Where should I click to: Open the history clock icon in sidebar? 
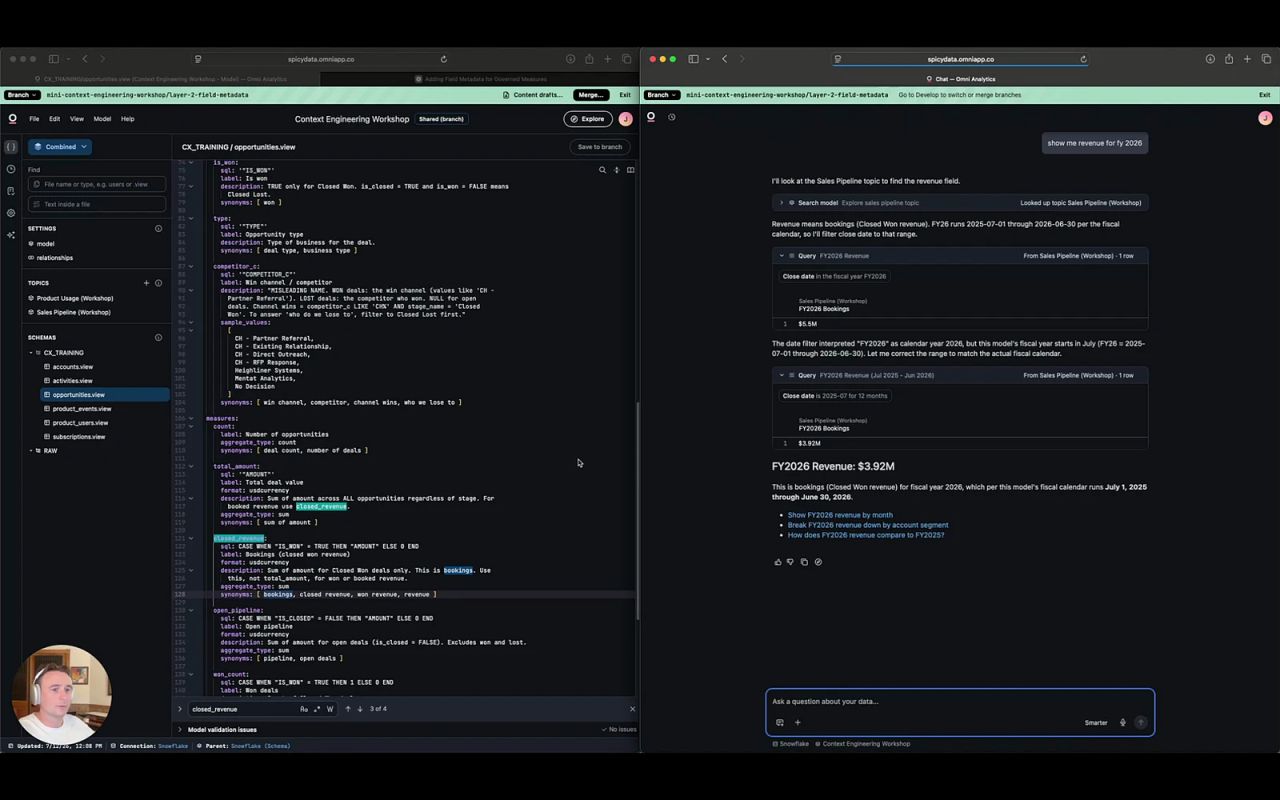11,169
